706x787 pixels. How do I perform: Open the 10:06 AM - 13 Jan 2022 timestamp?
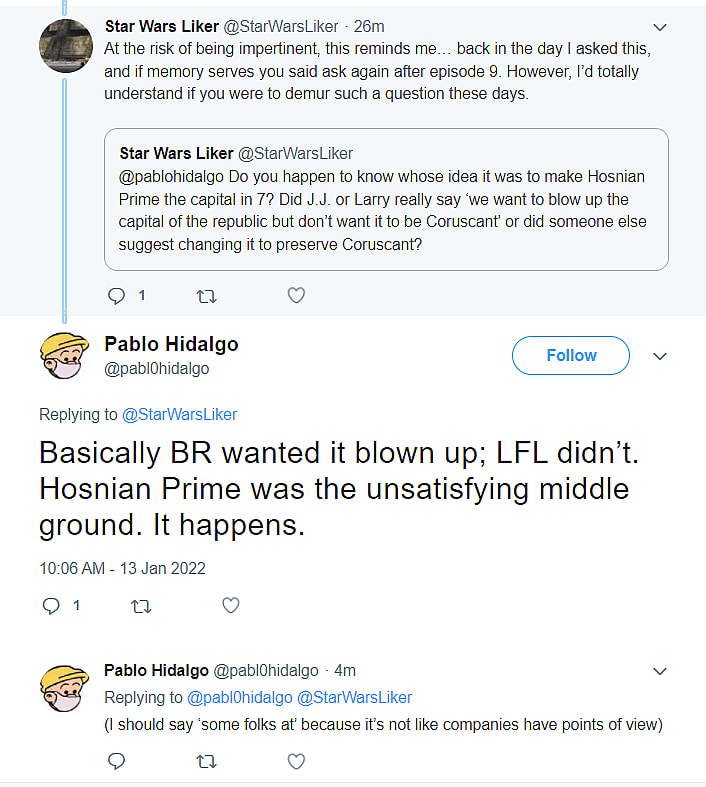tap(122, 568)
